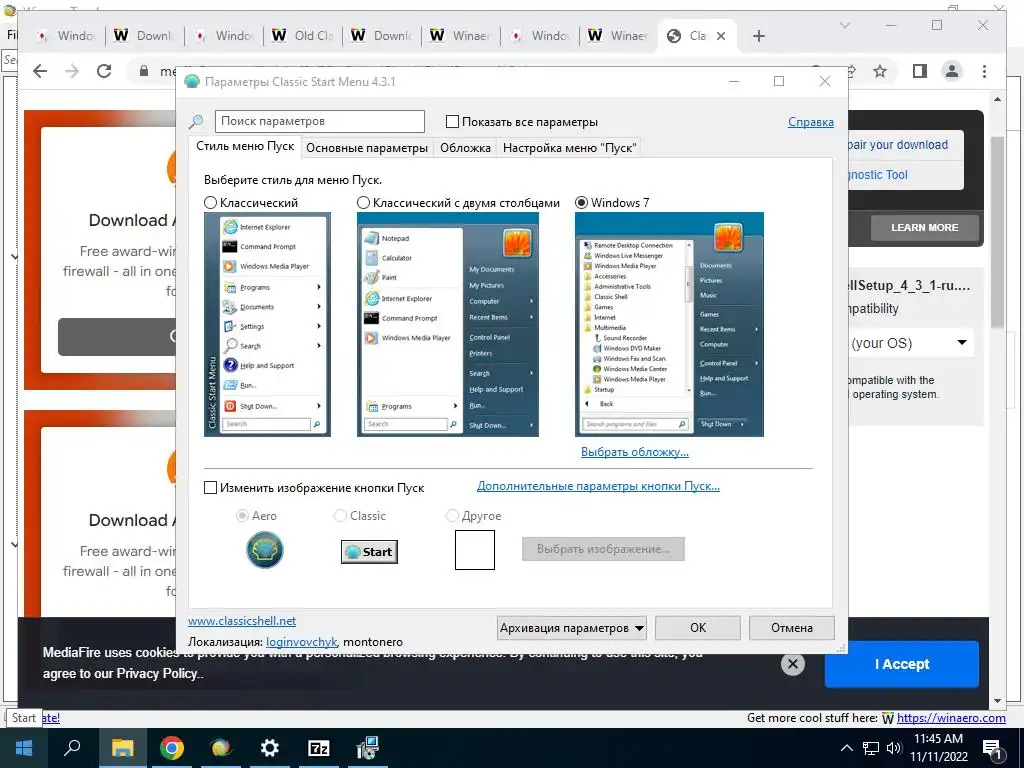
Task: Open File Explorer from taskbar
Action: pos(122,748)
